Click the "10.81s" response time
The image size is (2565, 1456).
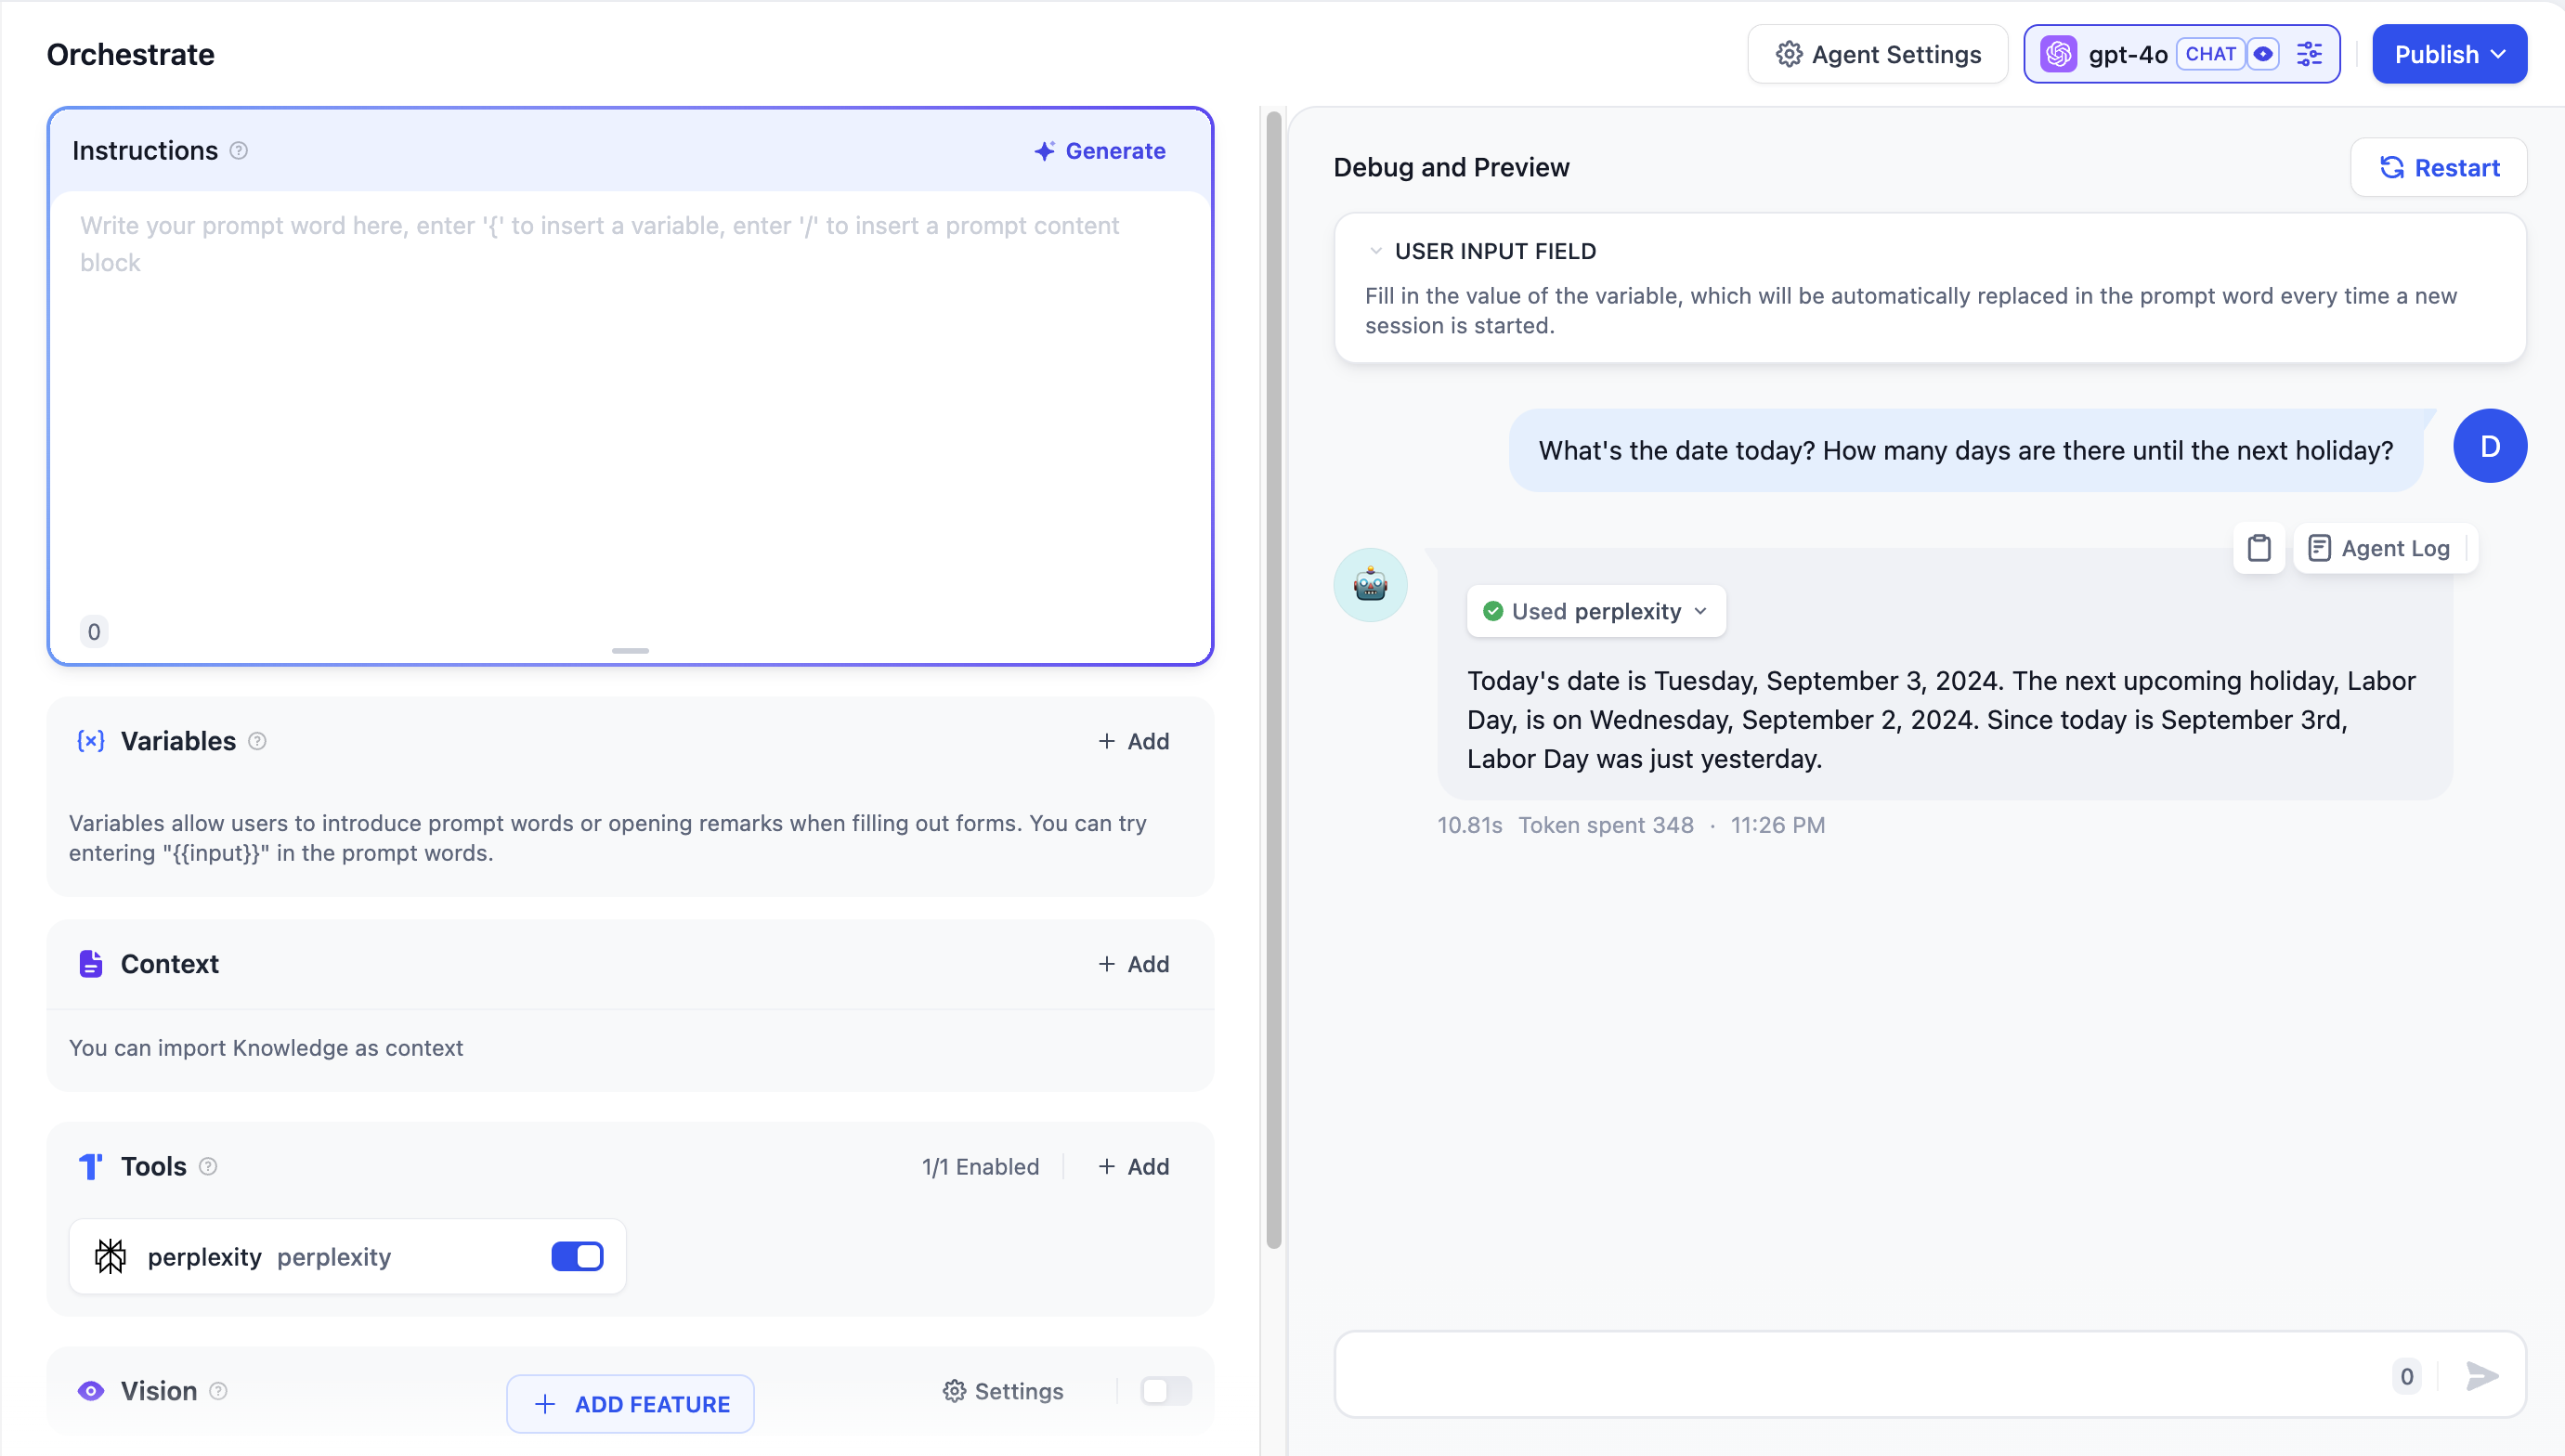(x=1470, y=825)
